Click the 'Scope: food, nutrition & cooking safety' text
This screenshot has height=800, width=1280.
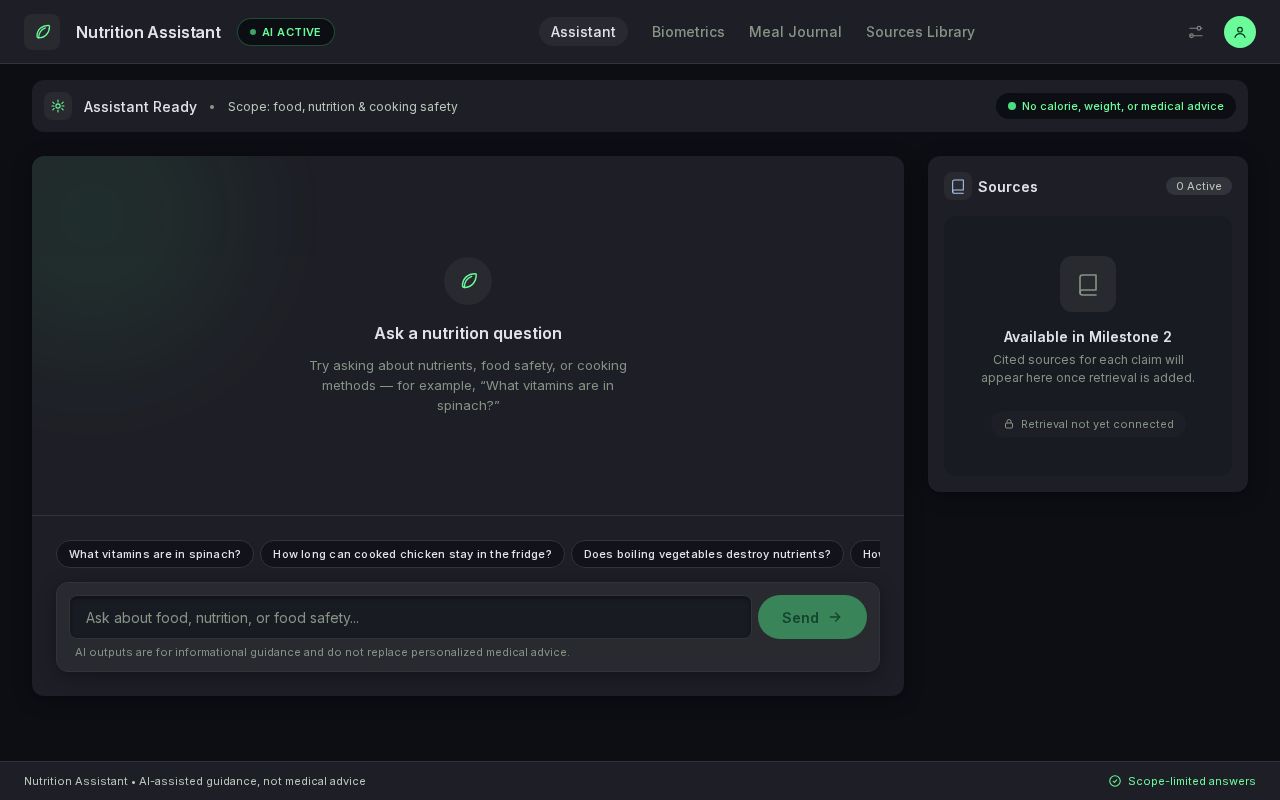343,107
